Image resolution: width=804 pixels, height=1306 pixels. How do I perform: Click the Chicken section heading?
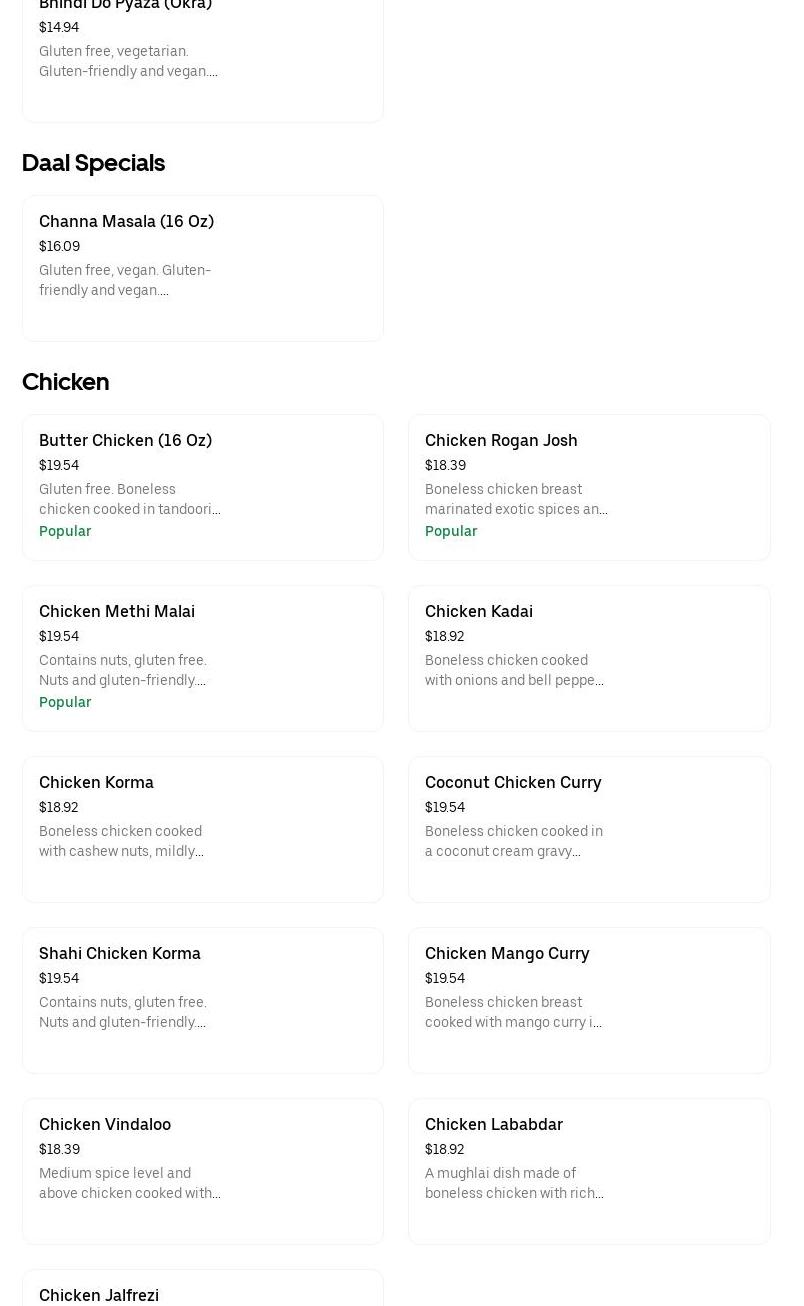tap(65, 382)
